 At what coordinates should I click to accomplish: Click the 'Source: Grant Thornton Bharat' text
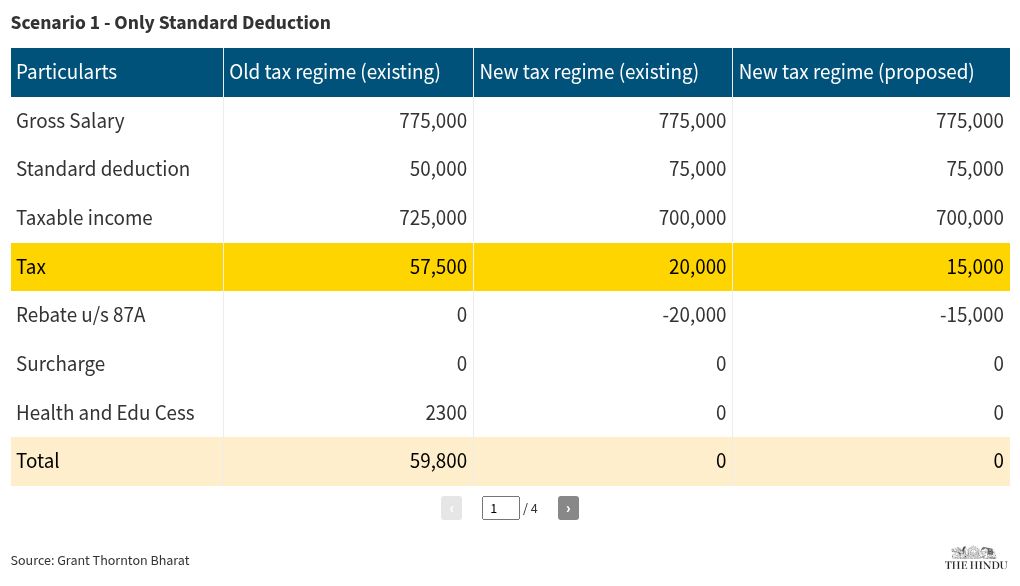[x=100, y=560]
